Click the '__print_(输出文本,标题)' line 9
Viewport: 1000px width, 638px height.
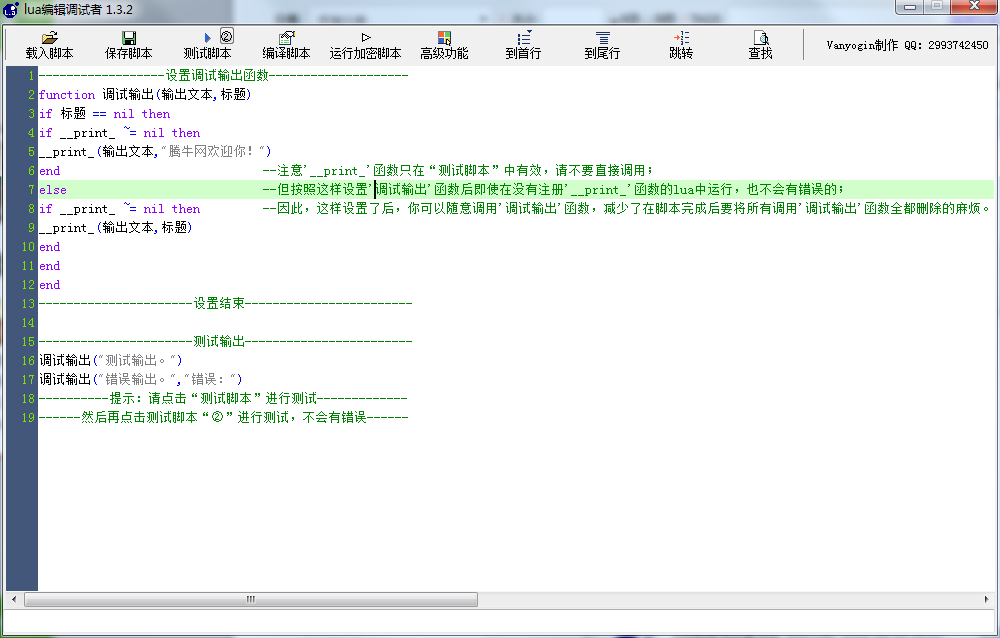(115, 228)
